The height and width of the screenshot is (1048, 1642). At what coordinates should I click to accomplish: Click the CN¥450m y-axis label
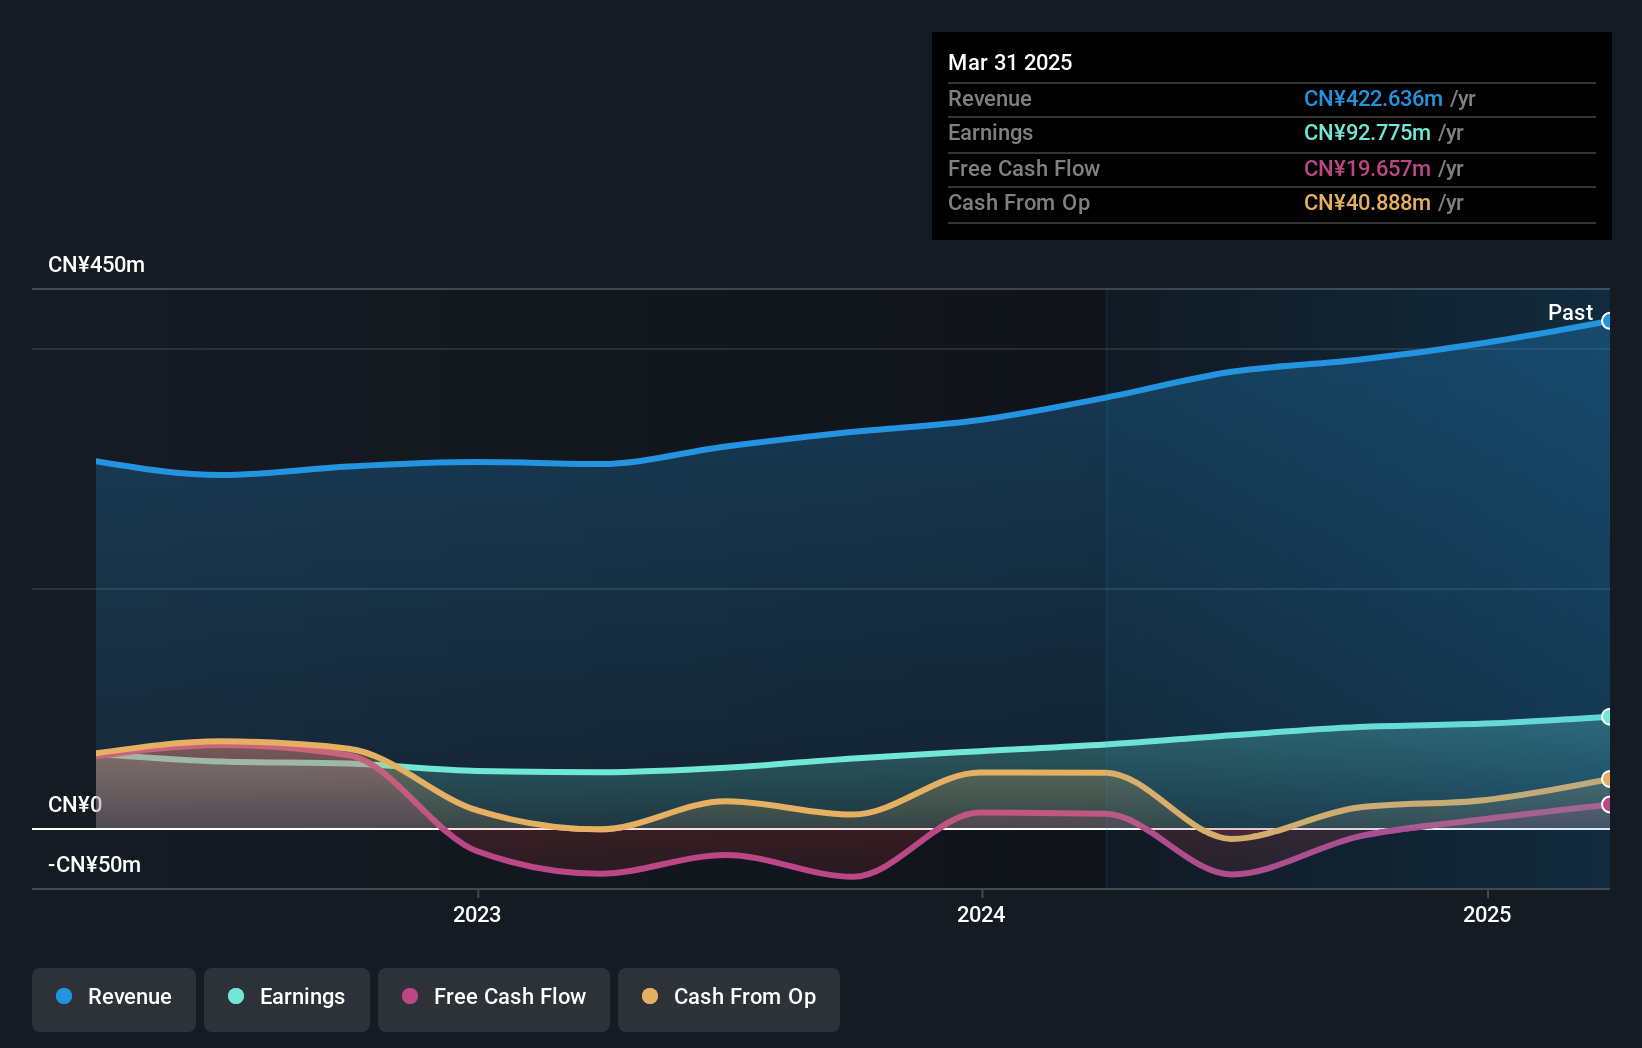[96, 265]
